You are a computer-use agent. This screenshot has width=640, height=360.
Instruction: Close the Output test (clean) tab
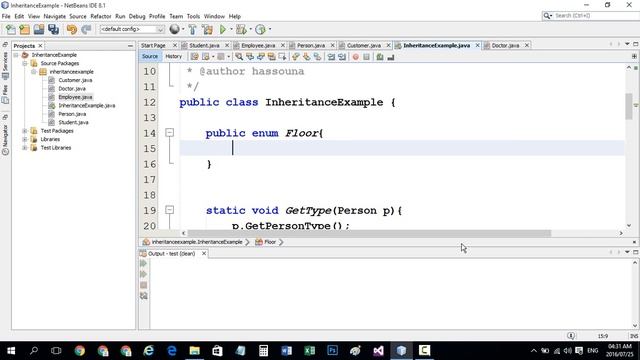coord(204,253)
